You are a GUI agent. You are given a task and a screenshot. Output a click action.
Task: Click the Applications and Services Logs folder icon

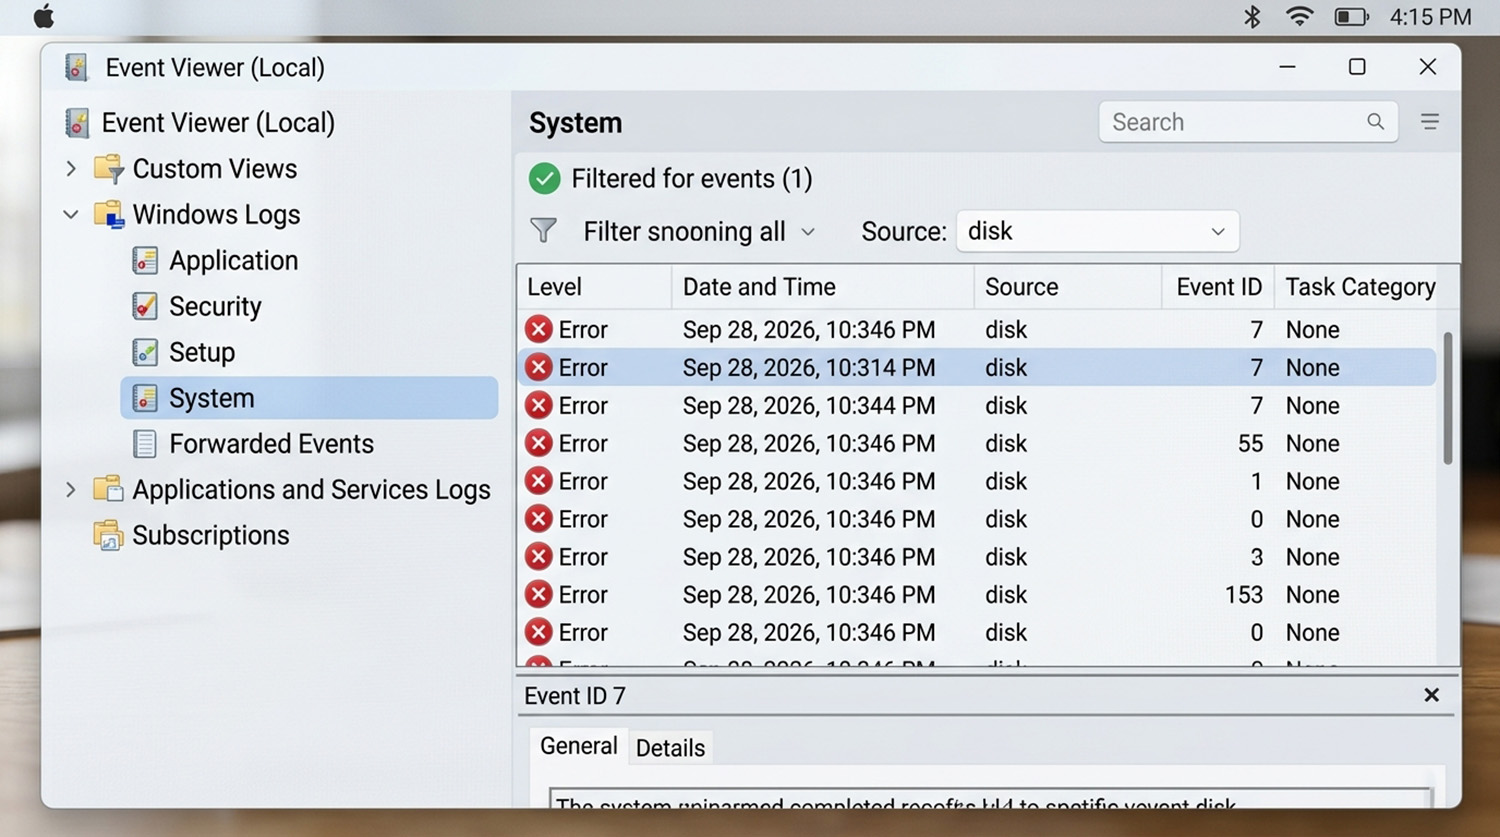pos(108,489)
